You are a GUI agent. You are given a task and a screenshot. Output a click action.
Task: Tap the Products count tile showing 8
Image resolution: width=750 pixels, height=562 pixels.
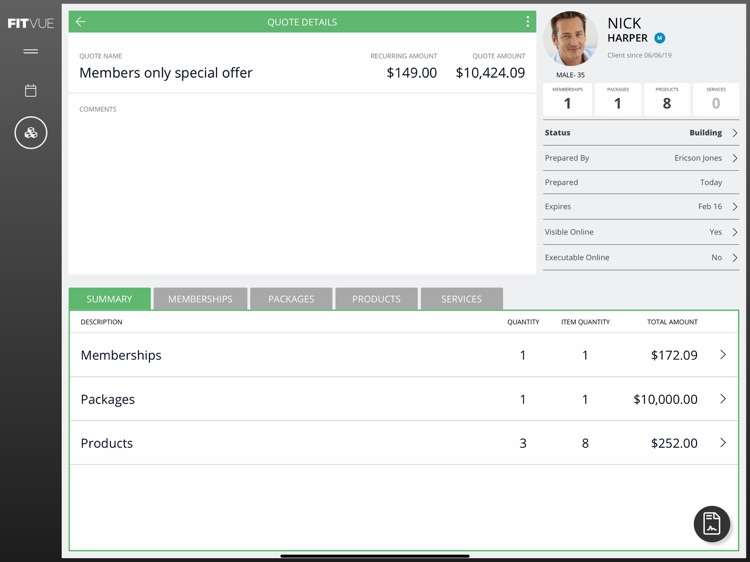pos(667,99)
